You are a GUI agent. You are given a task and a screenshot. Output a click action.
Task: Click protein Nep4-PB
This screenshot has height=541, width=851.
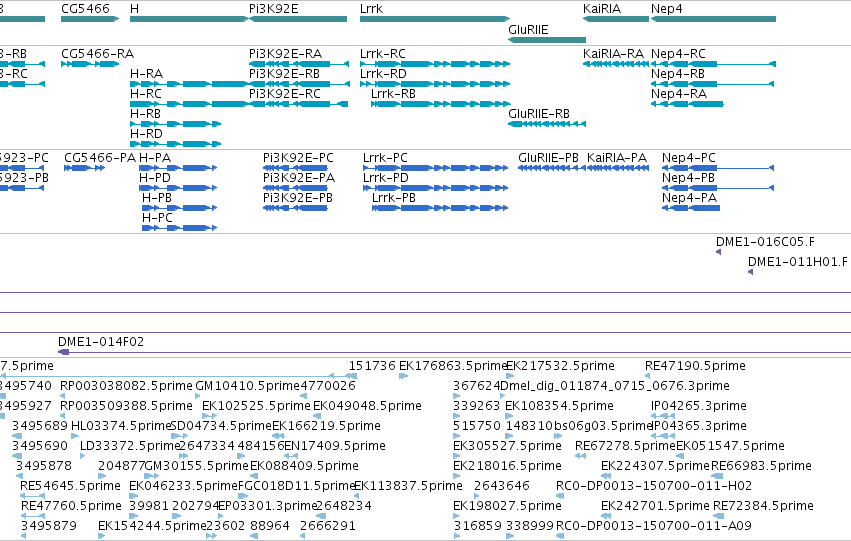click(718, 188)
